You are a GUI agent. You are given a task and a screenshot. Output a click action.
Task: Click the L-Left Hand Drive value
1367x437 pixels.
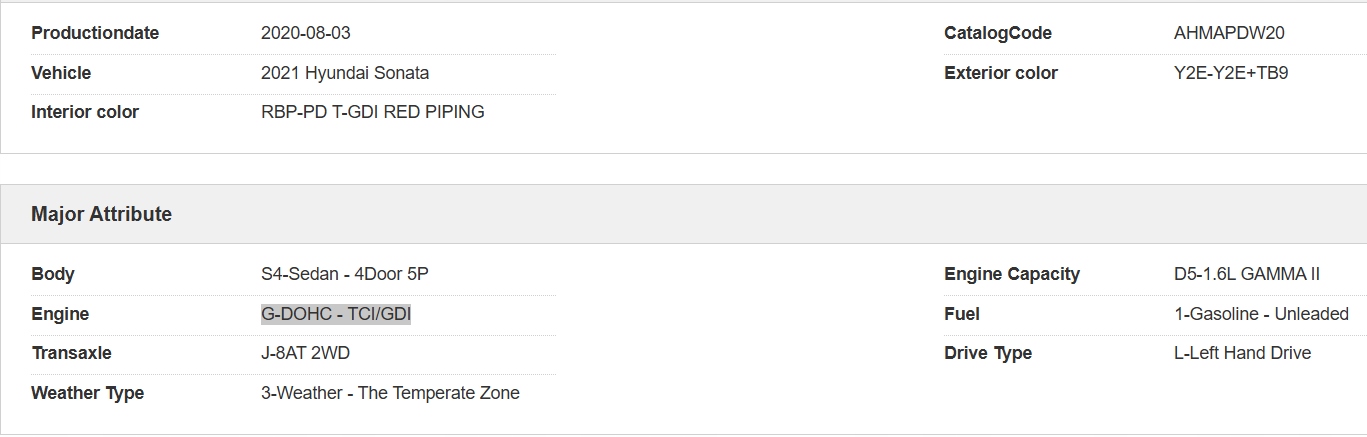pyautogui.click(x=1242, y=353)
